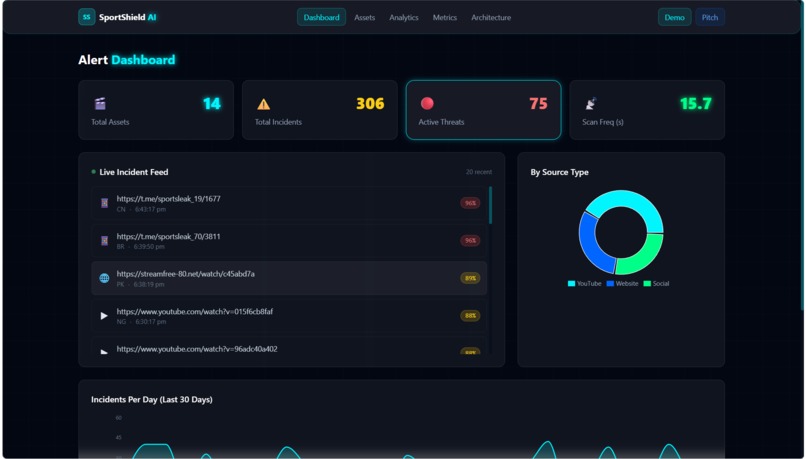Screen dimensions: 806x459
Task: Select the Total Assets card value 14
Action: (x=212, y=104)
